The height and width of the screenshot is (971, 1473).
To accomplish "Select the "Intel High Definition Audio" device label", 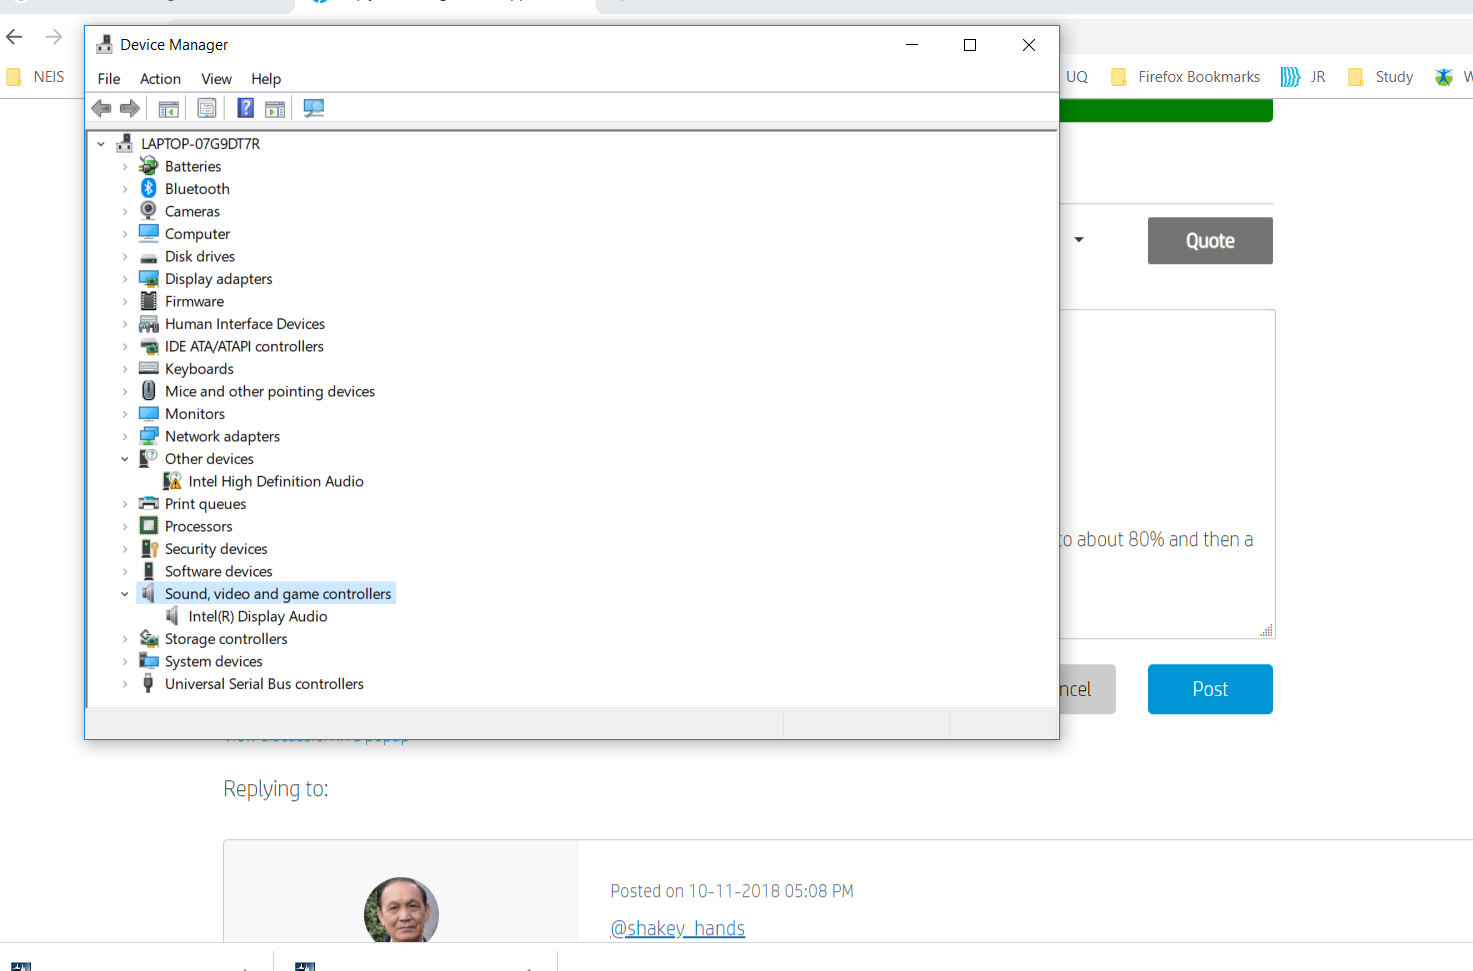I will pyautogui.click(x=276, y=481).
